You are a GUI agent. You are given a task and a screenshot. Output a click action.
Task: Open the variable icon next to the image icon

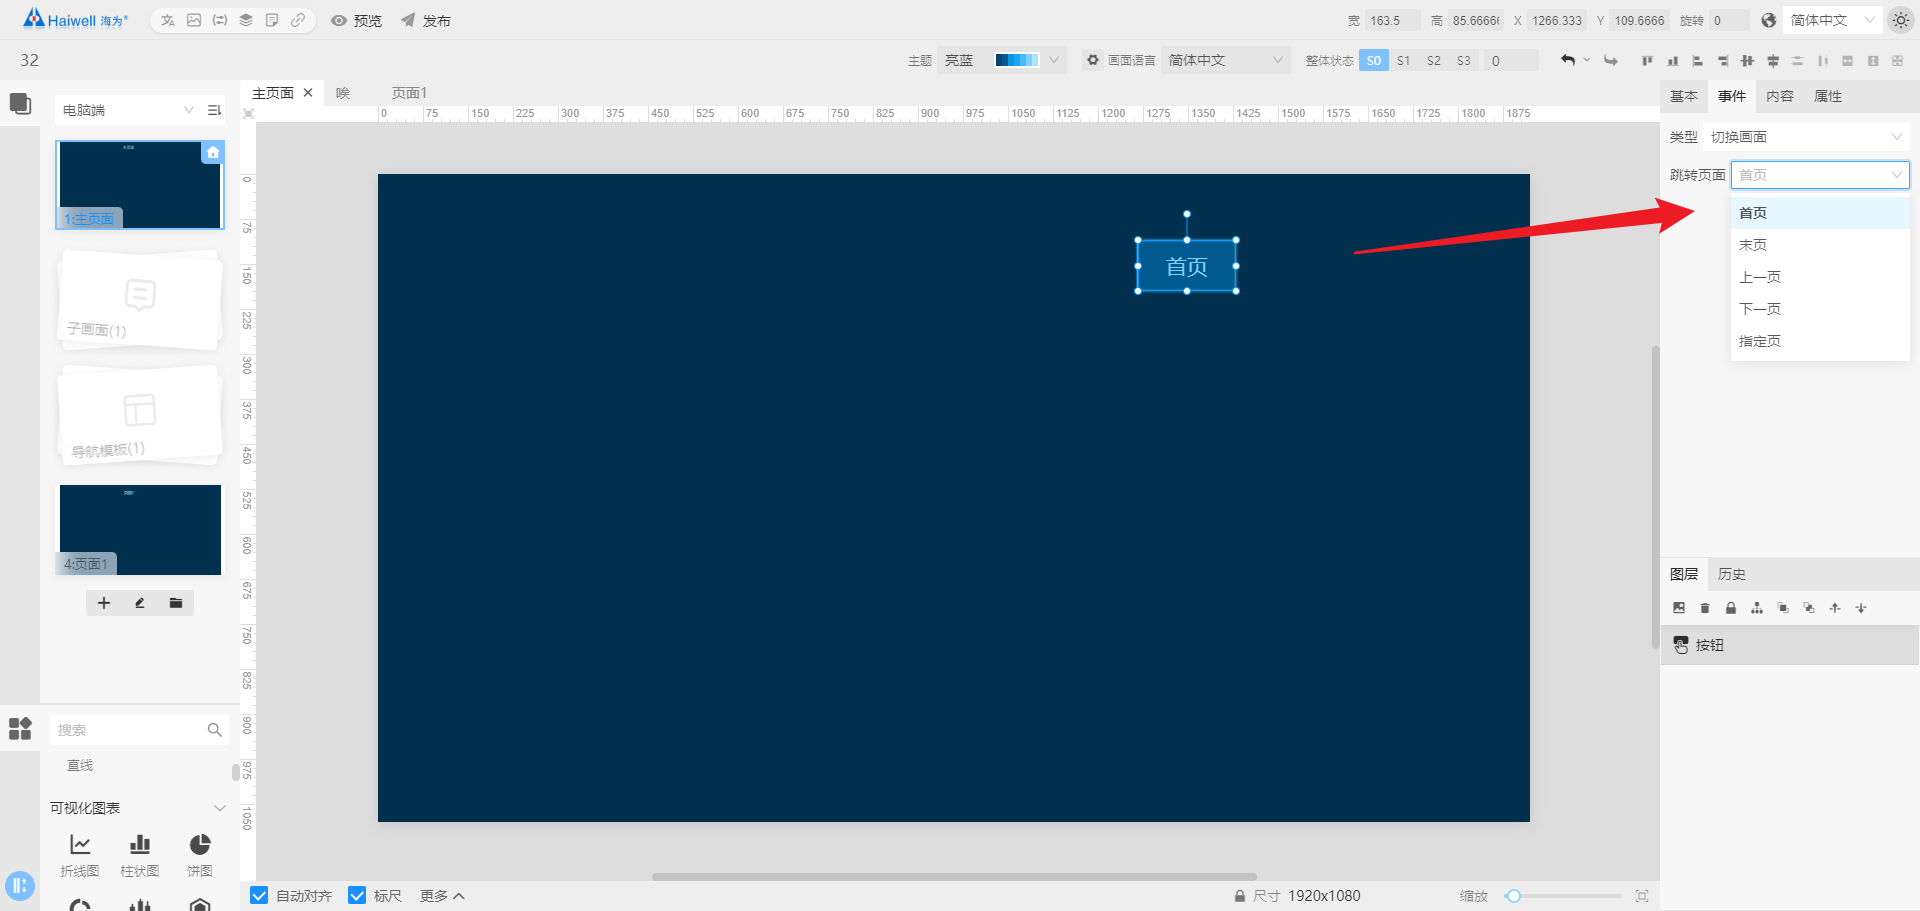pos(220,20)
